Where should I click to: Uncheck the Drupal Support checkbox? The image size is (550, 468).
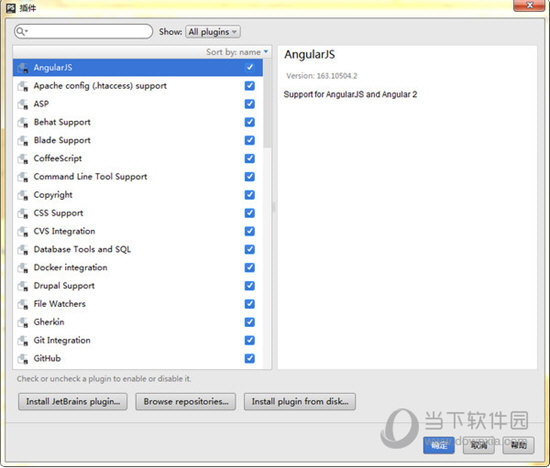(x=250, y=286)
